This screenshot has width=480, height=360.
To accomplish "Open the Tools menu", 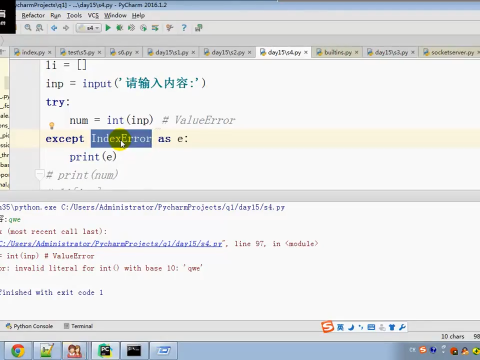I will [x=74, y=15].
